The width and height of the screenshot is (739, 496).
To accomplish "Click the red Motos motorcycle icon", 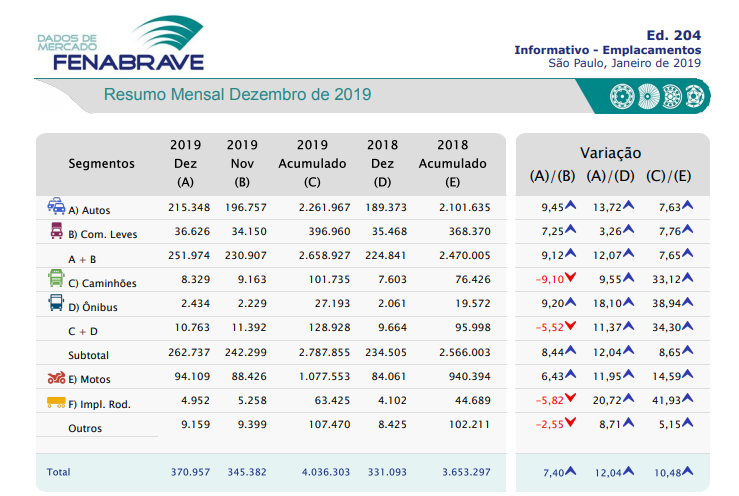I will (x=56, y=378).
